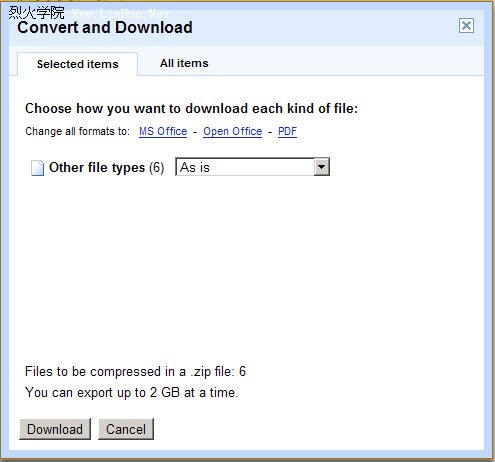This screenshot has width=495, height=462.
Task: Change all formats to PDF
Action: pyautogui.click(x=287, y=131)
